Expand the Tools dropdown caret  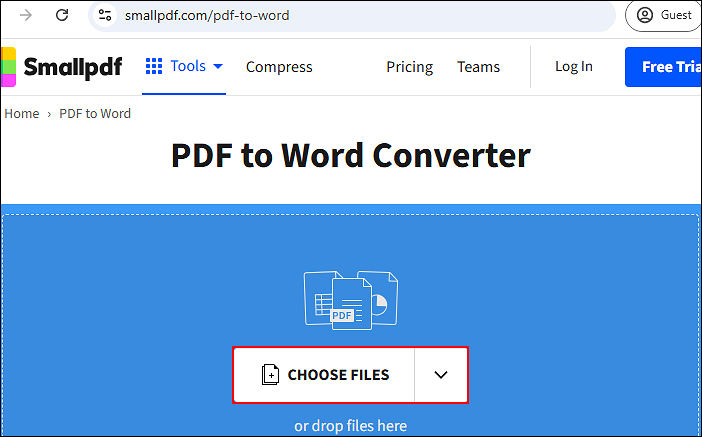pos(218,67)
